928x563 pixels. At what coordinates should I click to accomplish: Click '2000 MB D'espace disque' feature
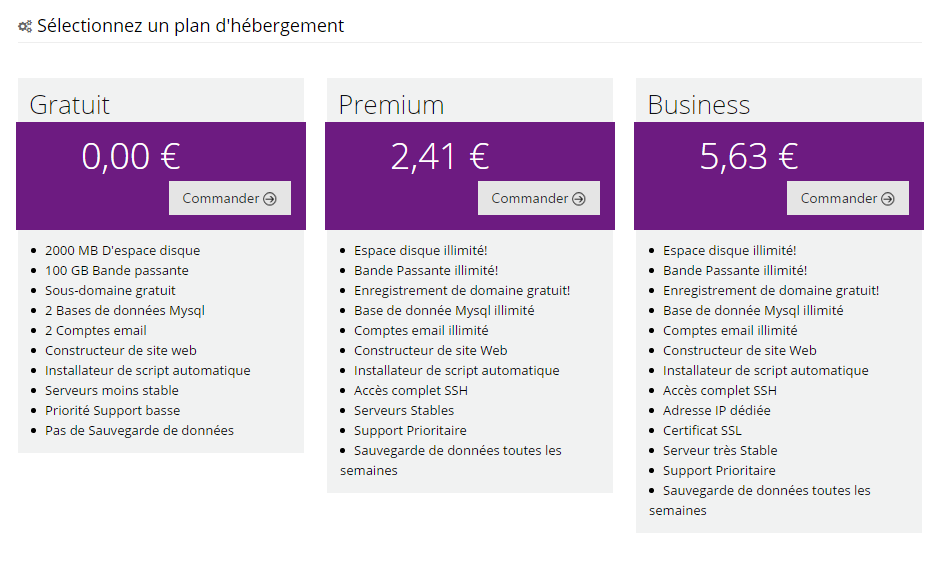click(123, 250)
